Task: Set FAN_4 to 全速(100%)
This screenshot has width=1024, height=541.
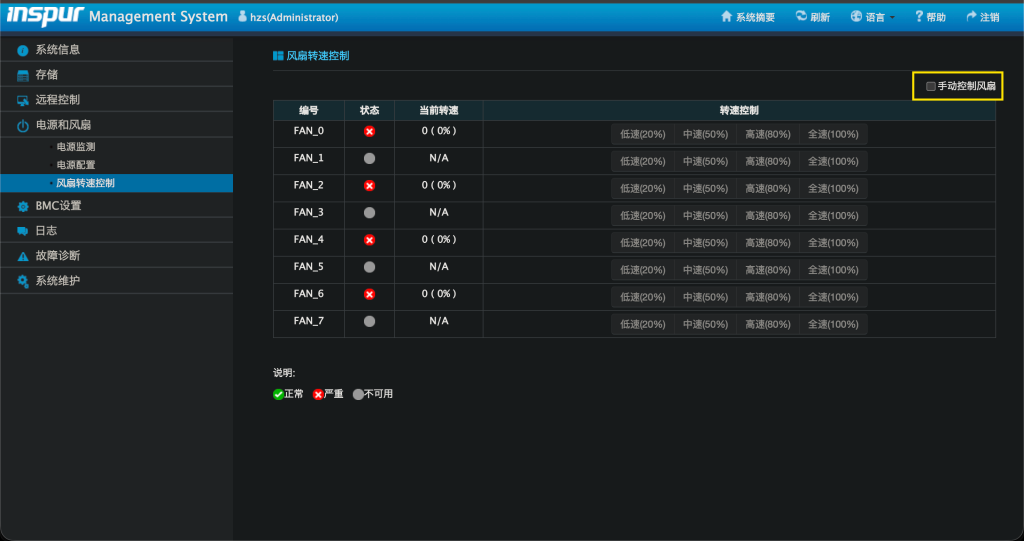Action: (x=833, y=242)
